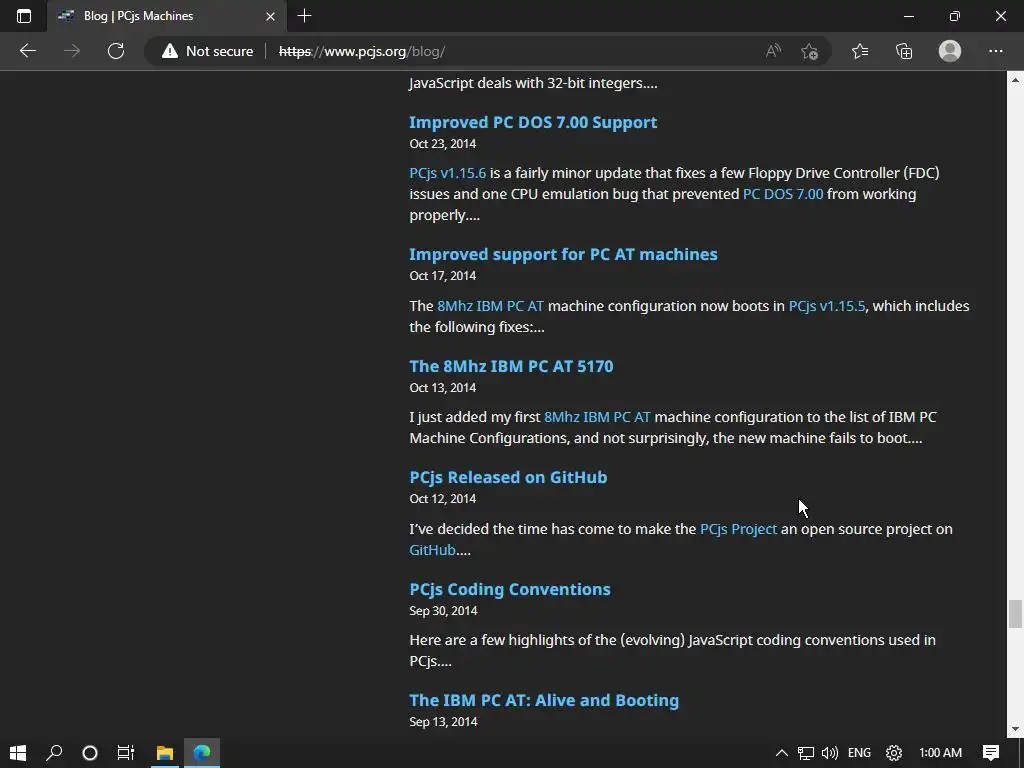This screenshot has width=1024, height=768.
Task: Open The IBM PC AT: Alive and Booting
Action: (x=544, y=700)
